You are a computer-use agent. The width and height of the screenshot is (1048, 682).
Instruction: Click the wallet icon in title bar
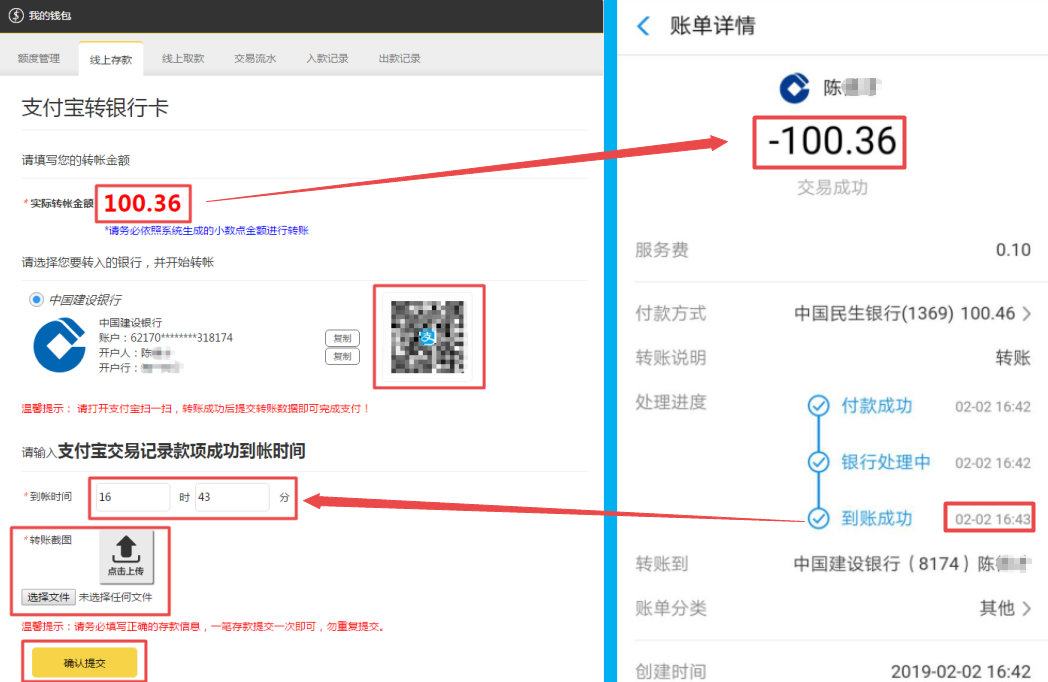click(15, 16)
